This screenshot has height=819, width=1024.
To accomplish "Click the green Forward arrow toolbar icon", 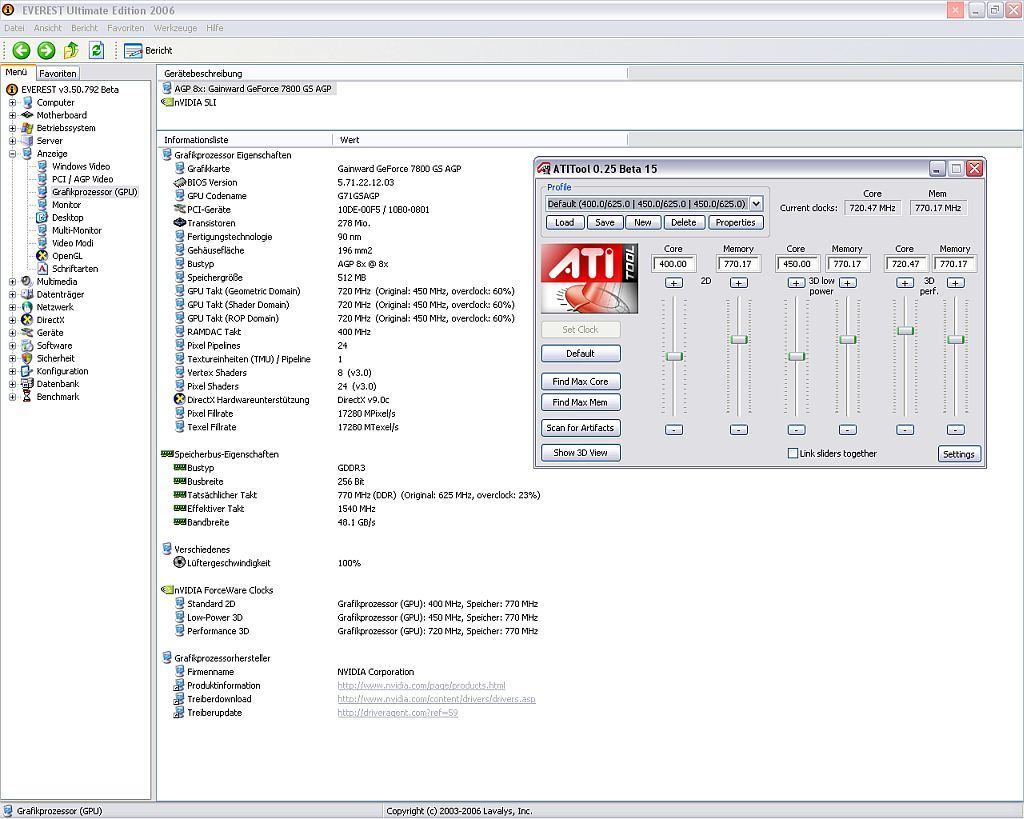I will tap(46, 50).
